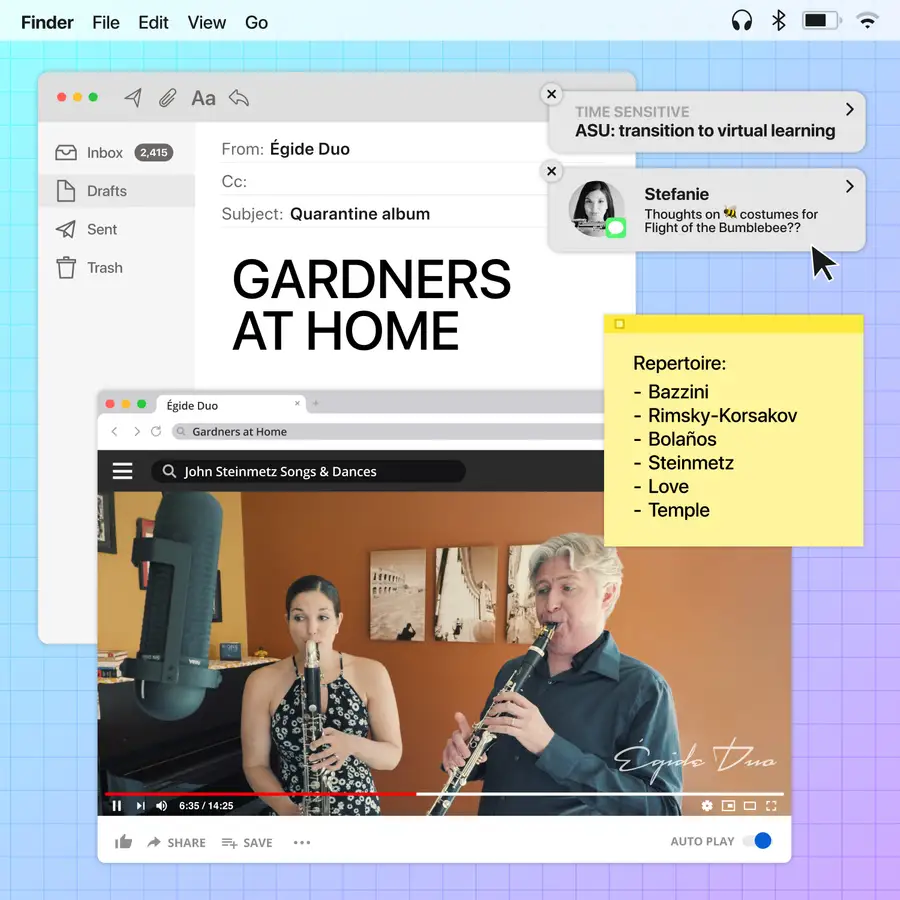Expand the ASU time sensitive notification chevron
900x900 pixels.
[x=849, y=109]
